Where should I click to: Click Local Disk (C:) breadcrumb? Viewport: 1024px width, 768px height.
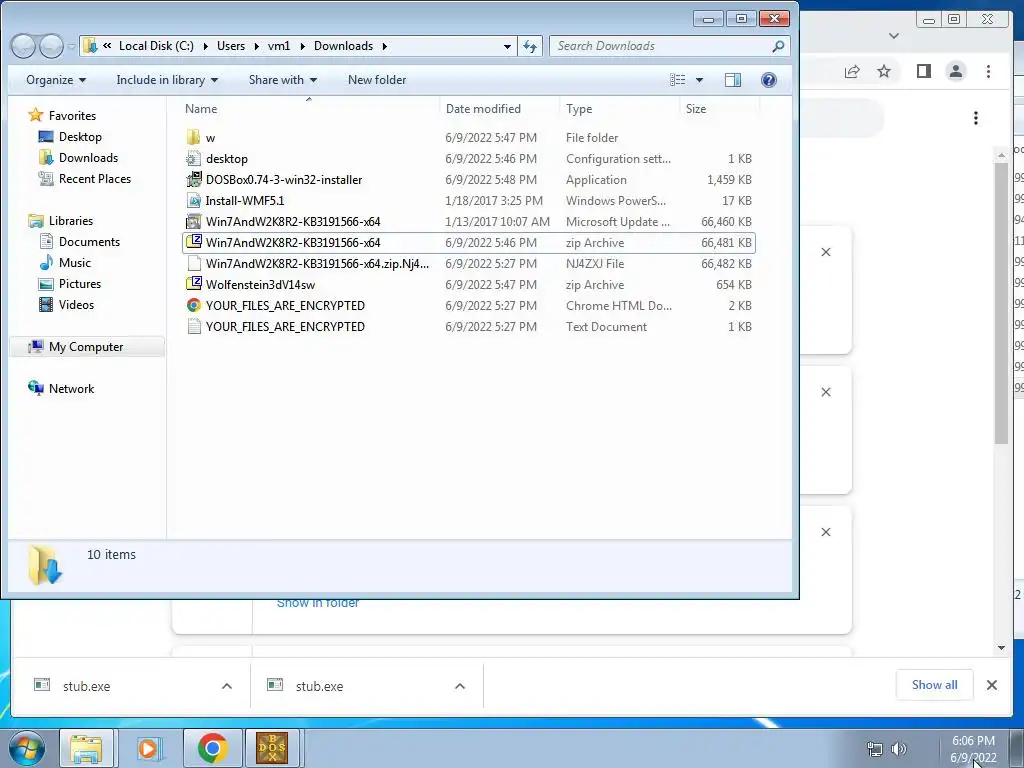point(156,46)
